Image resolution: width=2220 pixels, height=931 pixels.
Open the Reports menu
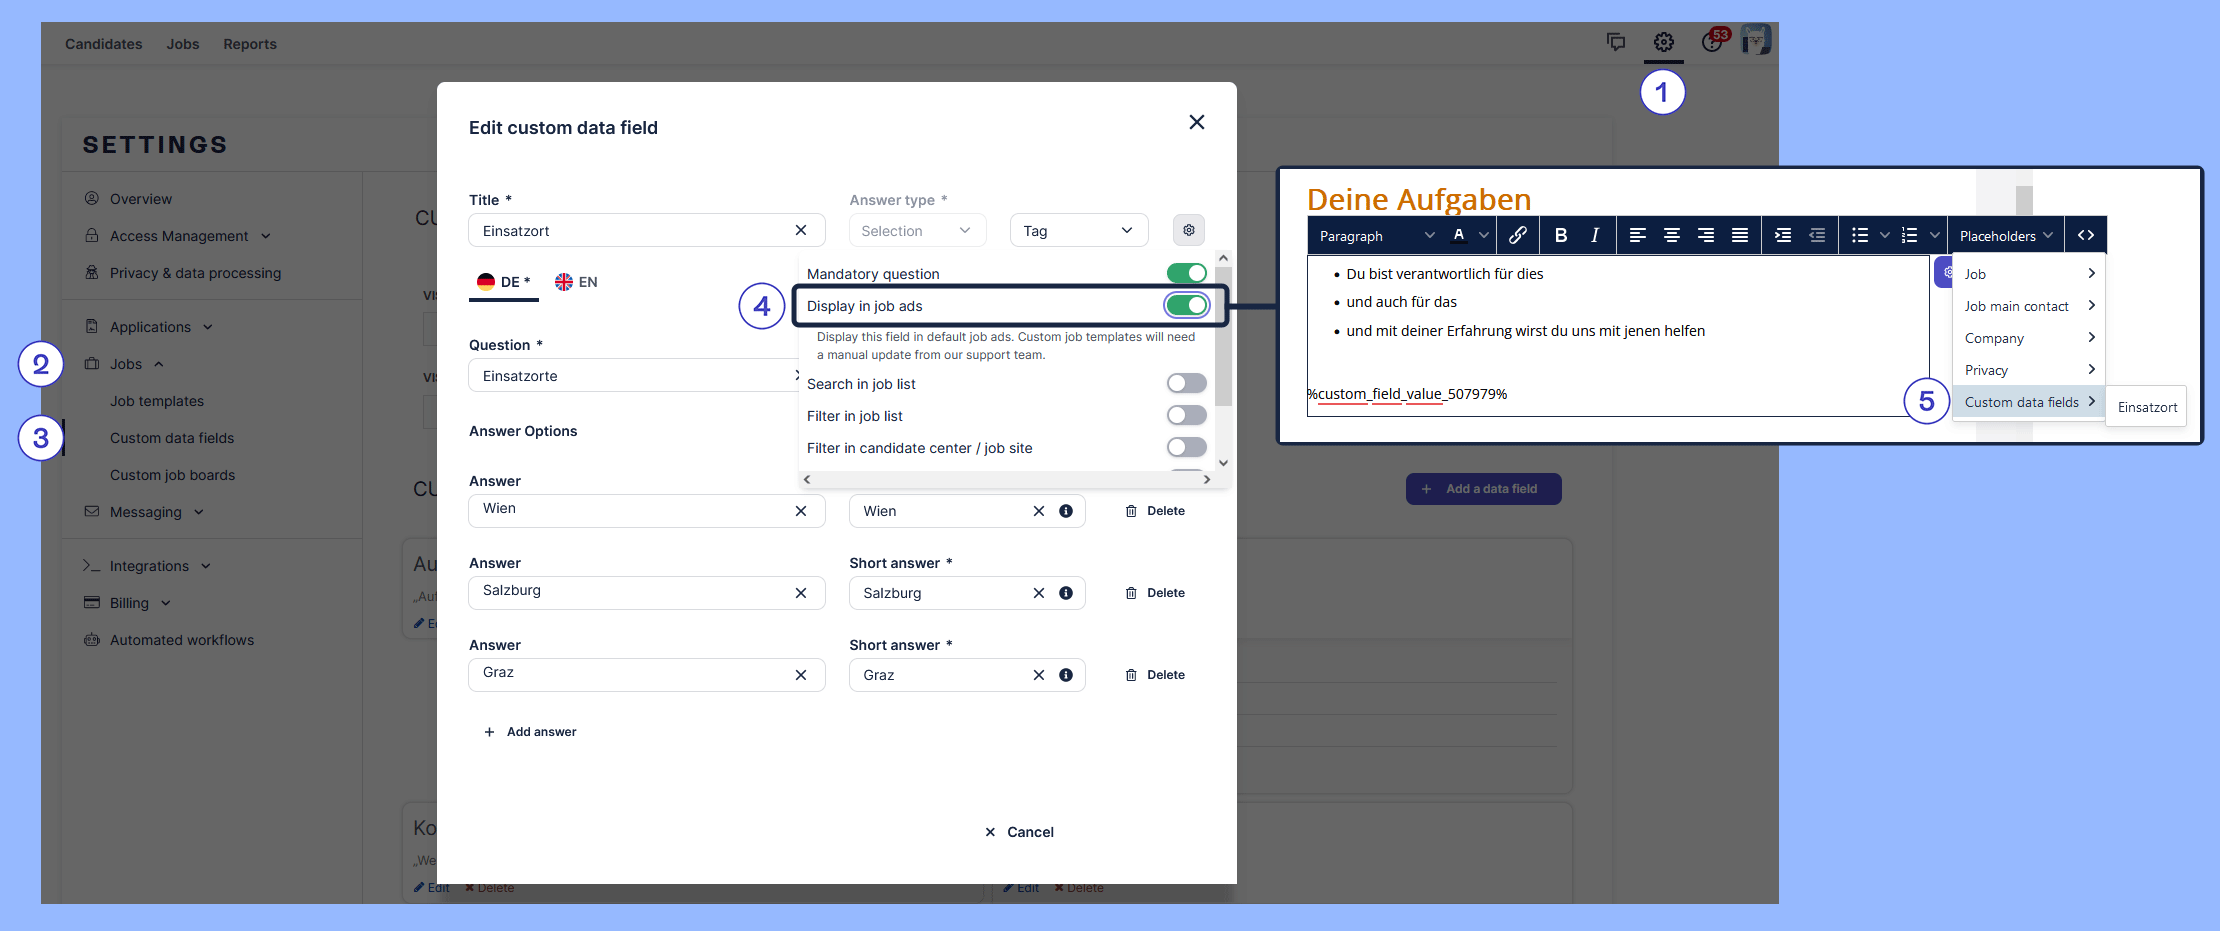click(249, 43)
